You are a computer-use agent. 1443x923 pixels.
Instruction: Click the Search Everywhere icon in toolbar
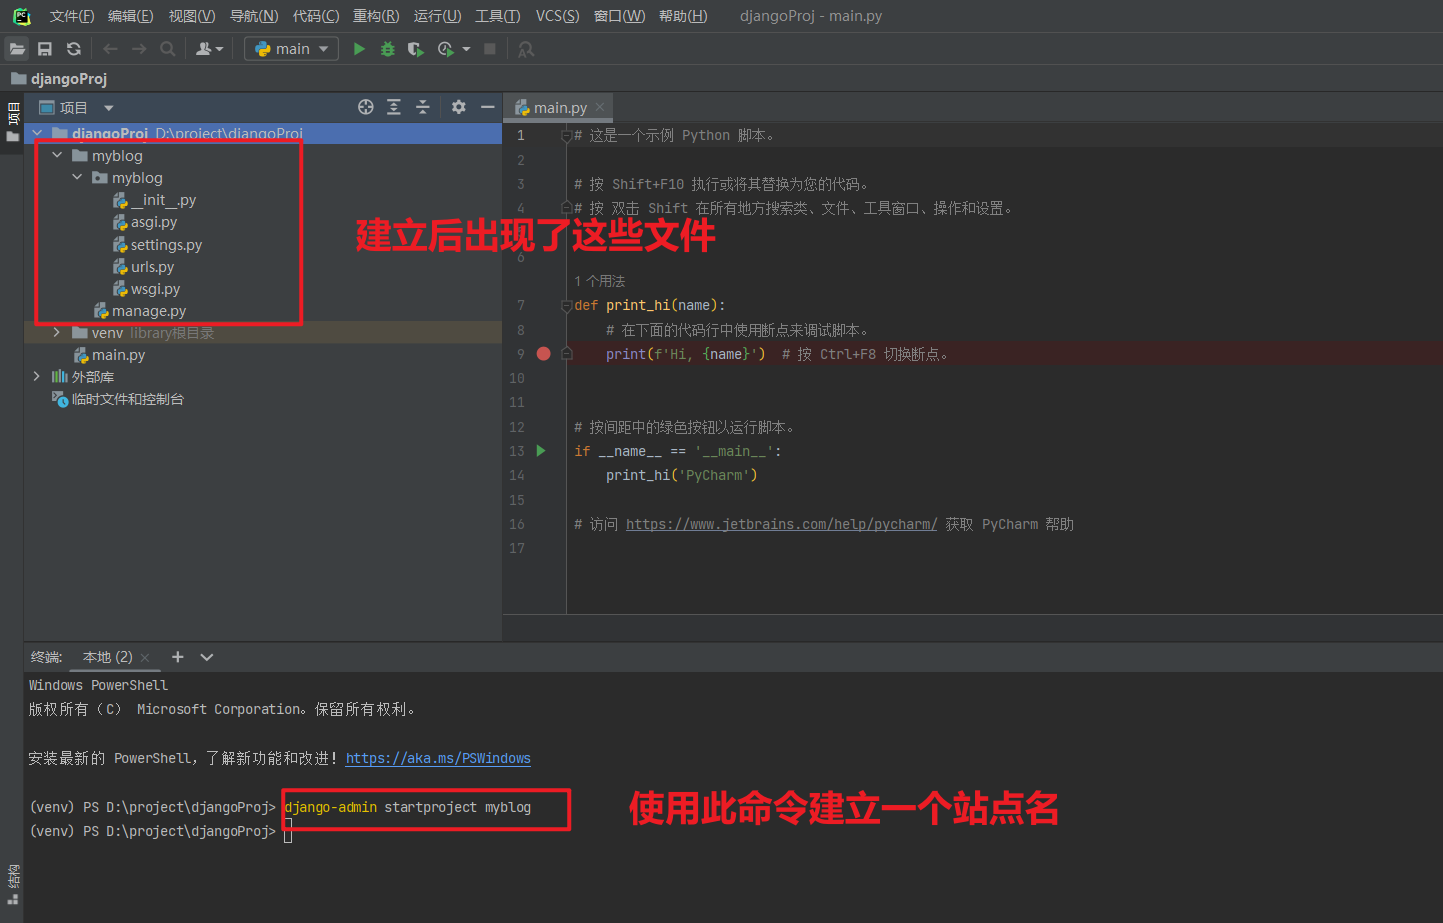coord(526,49)
